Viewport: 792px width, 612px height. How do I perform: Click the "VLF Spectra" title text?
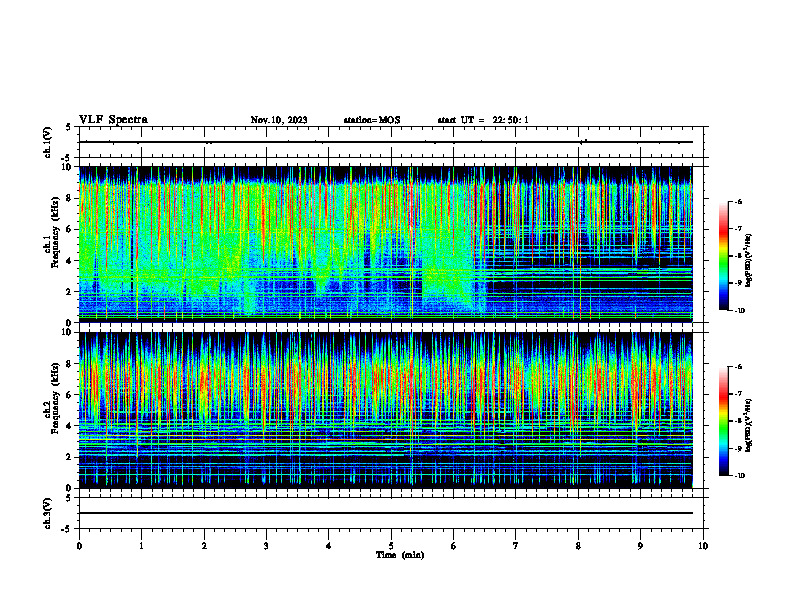pyautogui.click(x=113, y=120)
